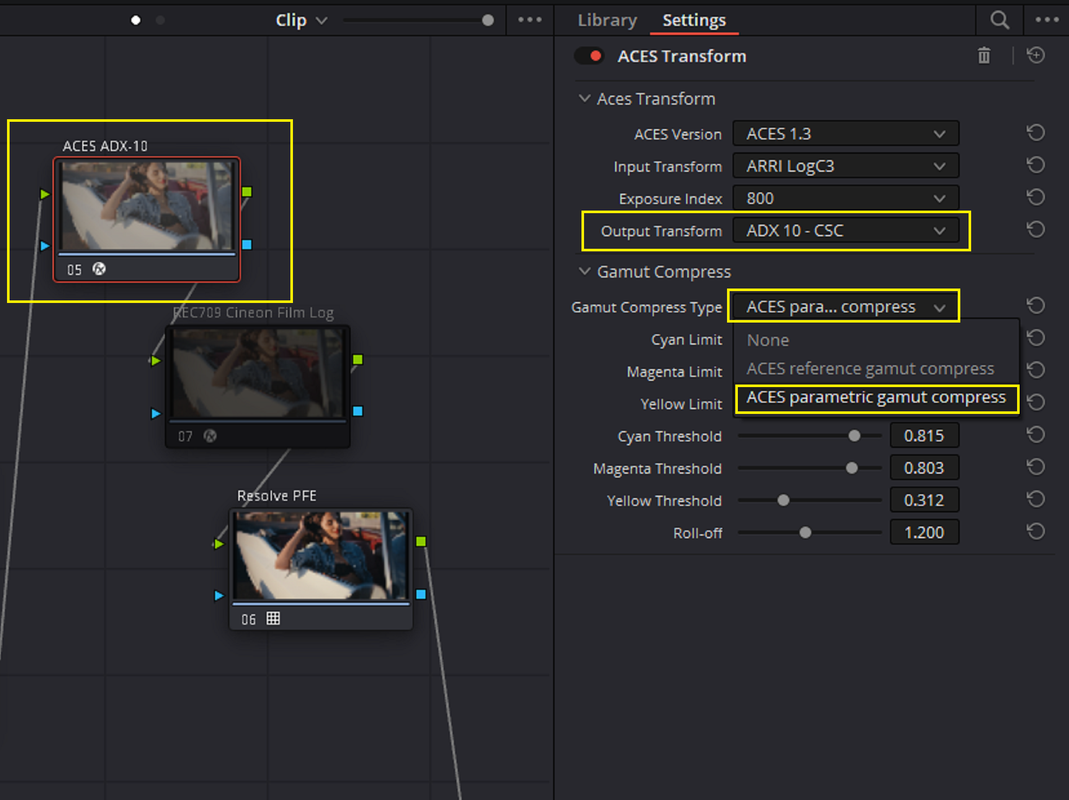
Task: Click the Magenta Threshold 0.803 value field
Action: (924, 468)
